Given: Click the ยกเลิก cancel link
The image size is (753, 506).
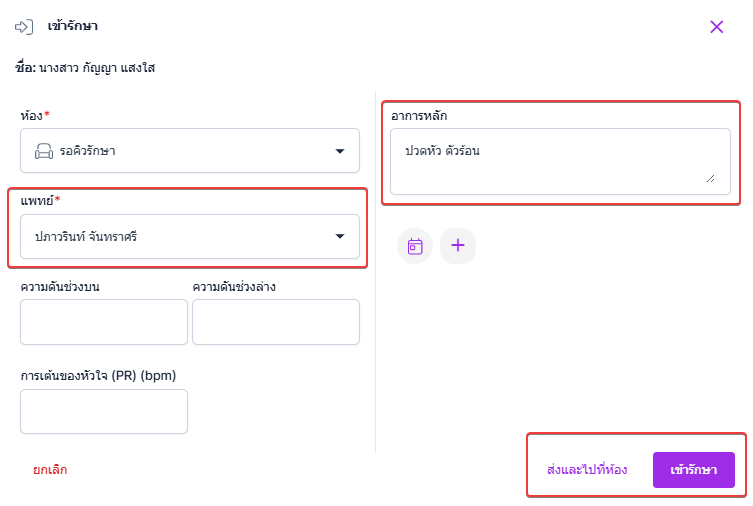Looking at the screenshot, I should tap(50, 470).
